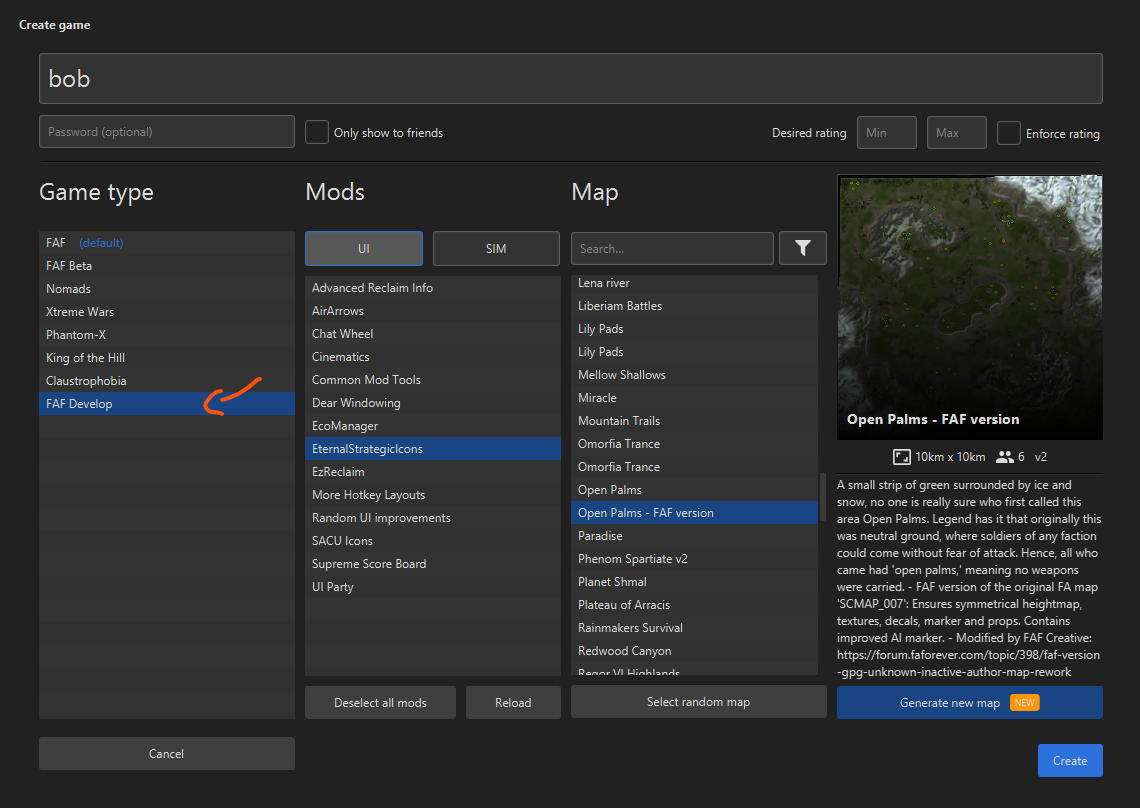Select FAF default game type

166,243
